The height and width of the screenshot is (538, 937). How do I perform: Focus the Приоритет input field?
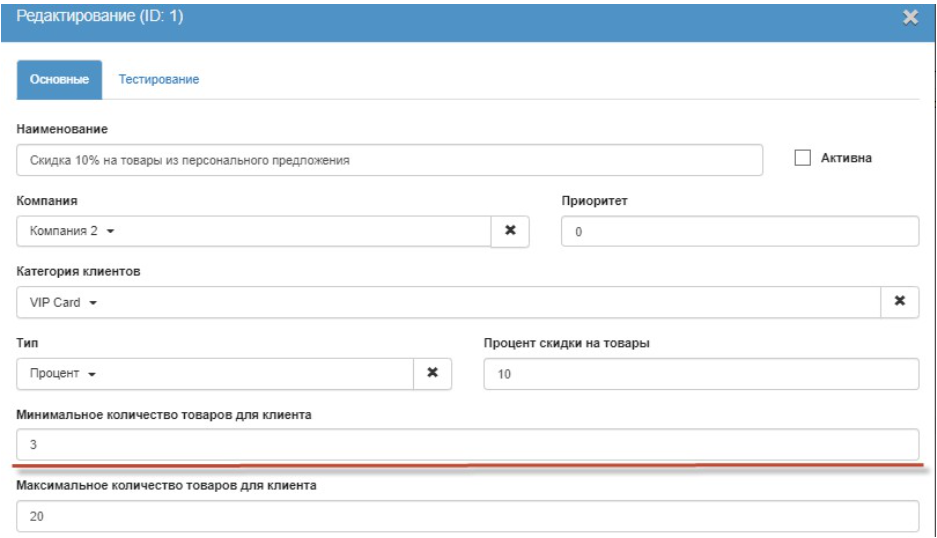[x=739, y=231]
